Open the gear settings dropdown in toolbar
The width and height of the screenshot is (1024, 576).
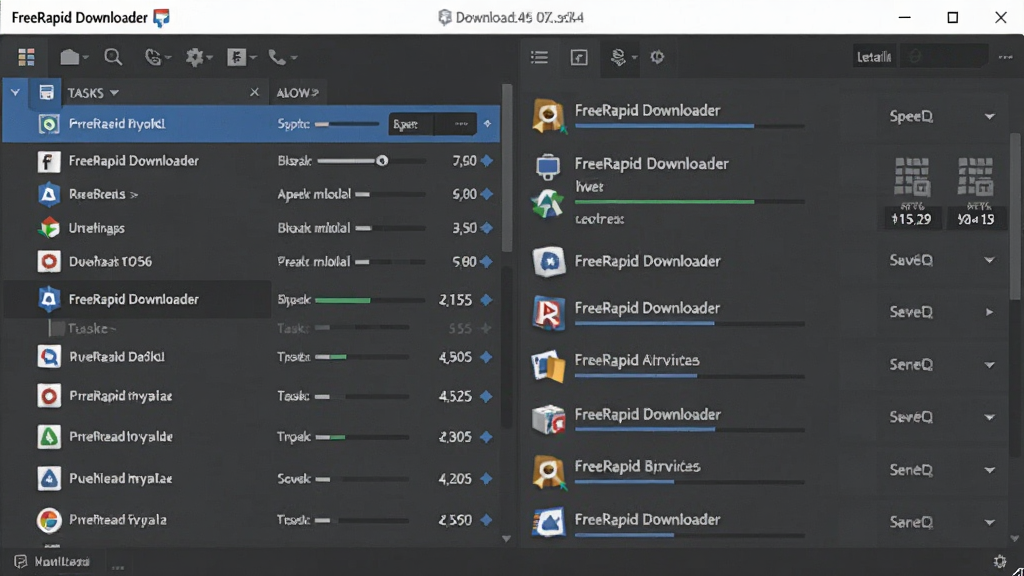point(199,57)
